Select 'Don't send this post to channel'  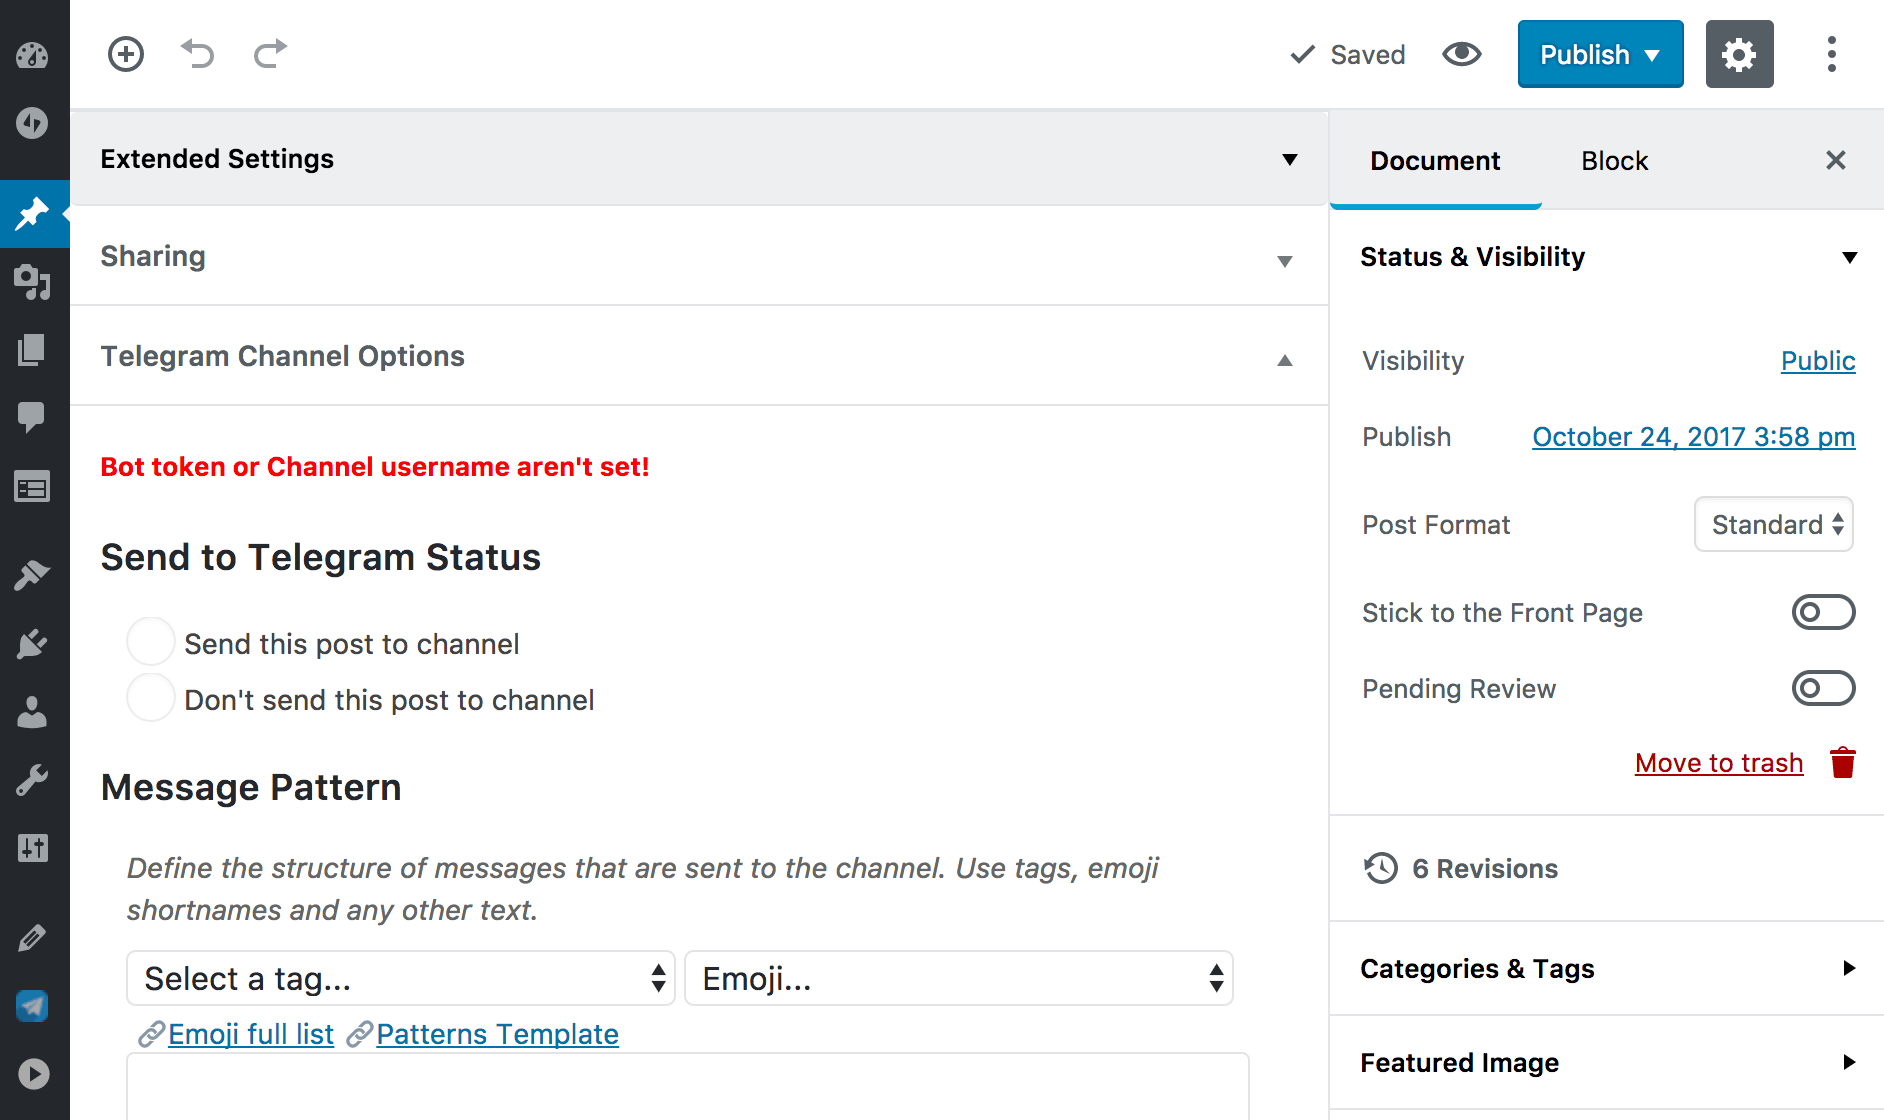tap(151, 698)
